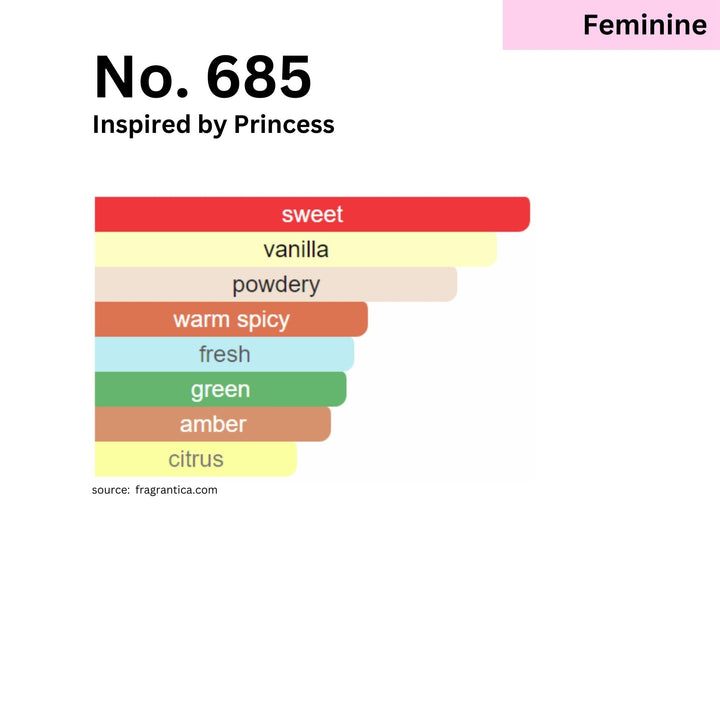The width and height of the screenshot is (720, 720).
Task: Click the source: caption text
Action: pos(111,490)
